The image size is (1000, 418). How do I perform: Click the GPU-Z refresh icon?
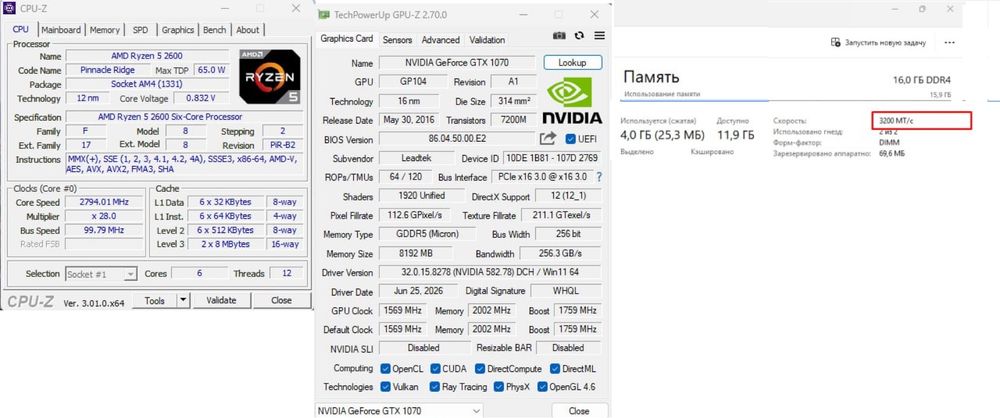point(579,36)
